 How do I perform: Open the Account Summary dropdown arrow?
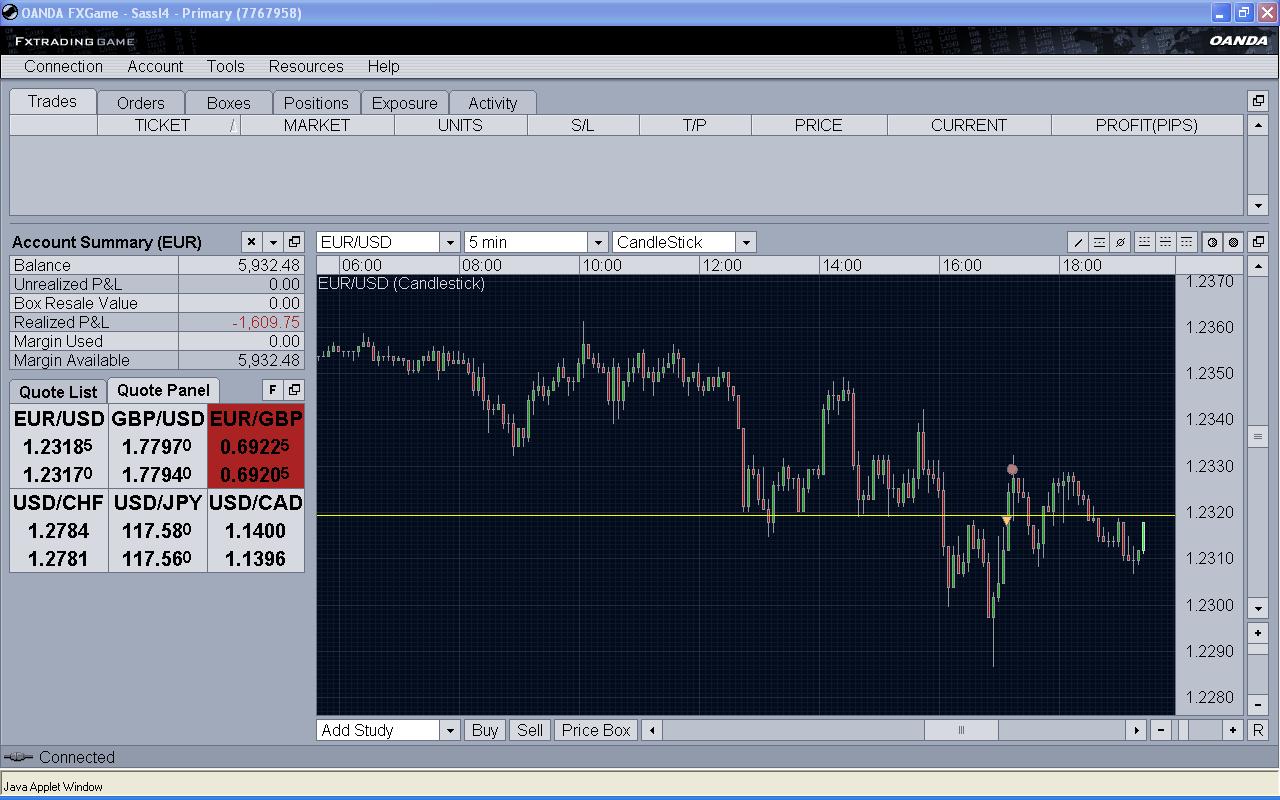pyautogui.click(x=272, y=242)
